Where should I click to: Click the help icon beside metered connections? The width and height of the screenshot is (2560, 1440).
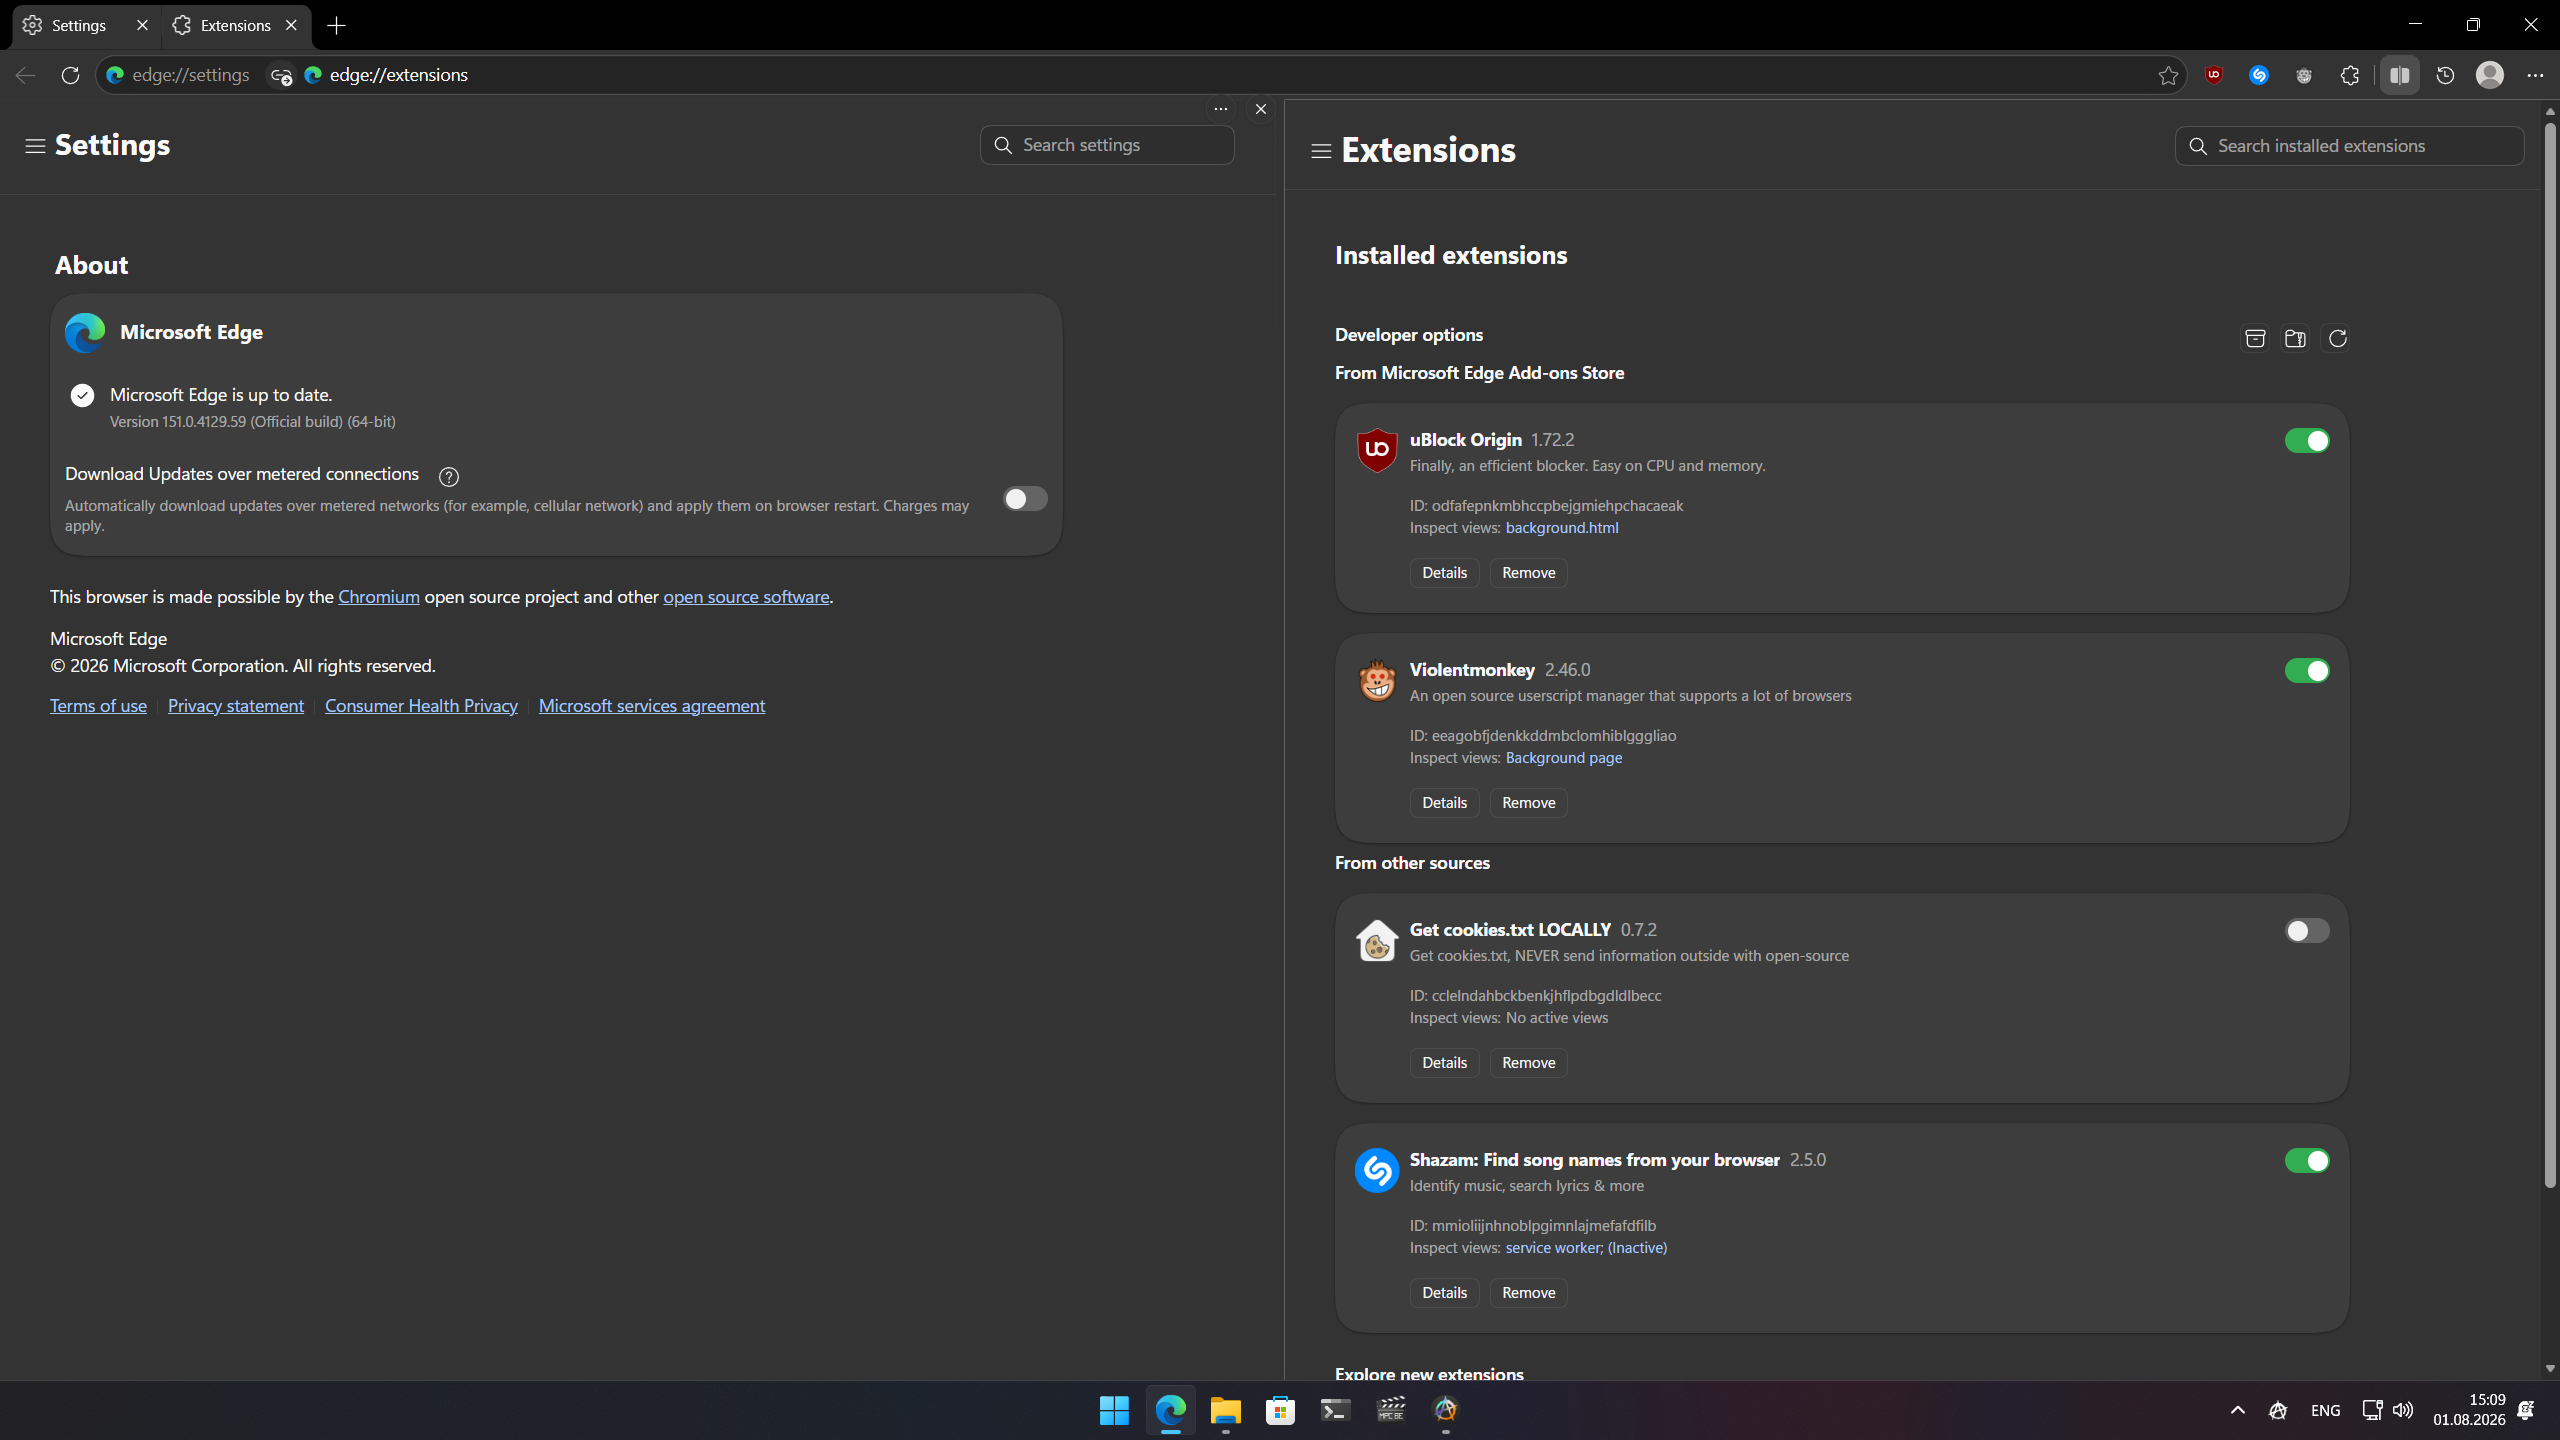pyautogui.click(x=449, y=476)
